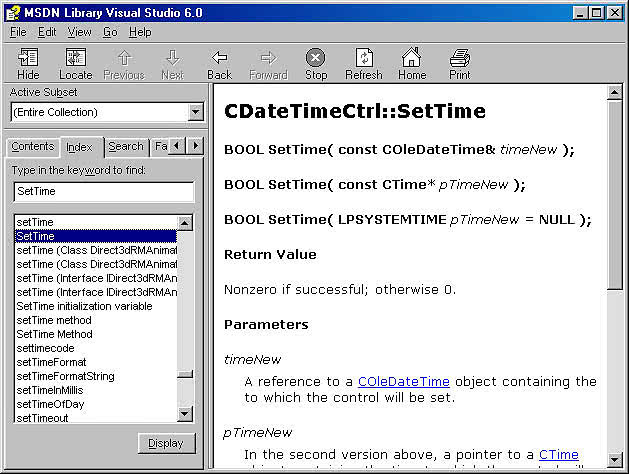Open the View menu

click(x=79, y=32)
